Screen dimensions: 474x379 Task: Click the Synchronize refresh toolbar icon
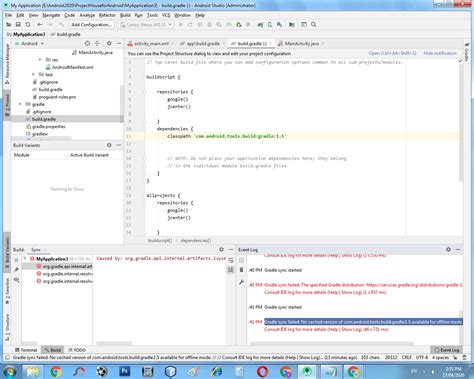point(28,25)
